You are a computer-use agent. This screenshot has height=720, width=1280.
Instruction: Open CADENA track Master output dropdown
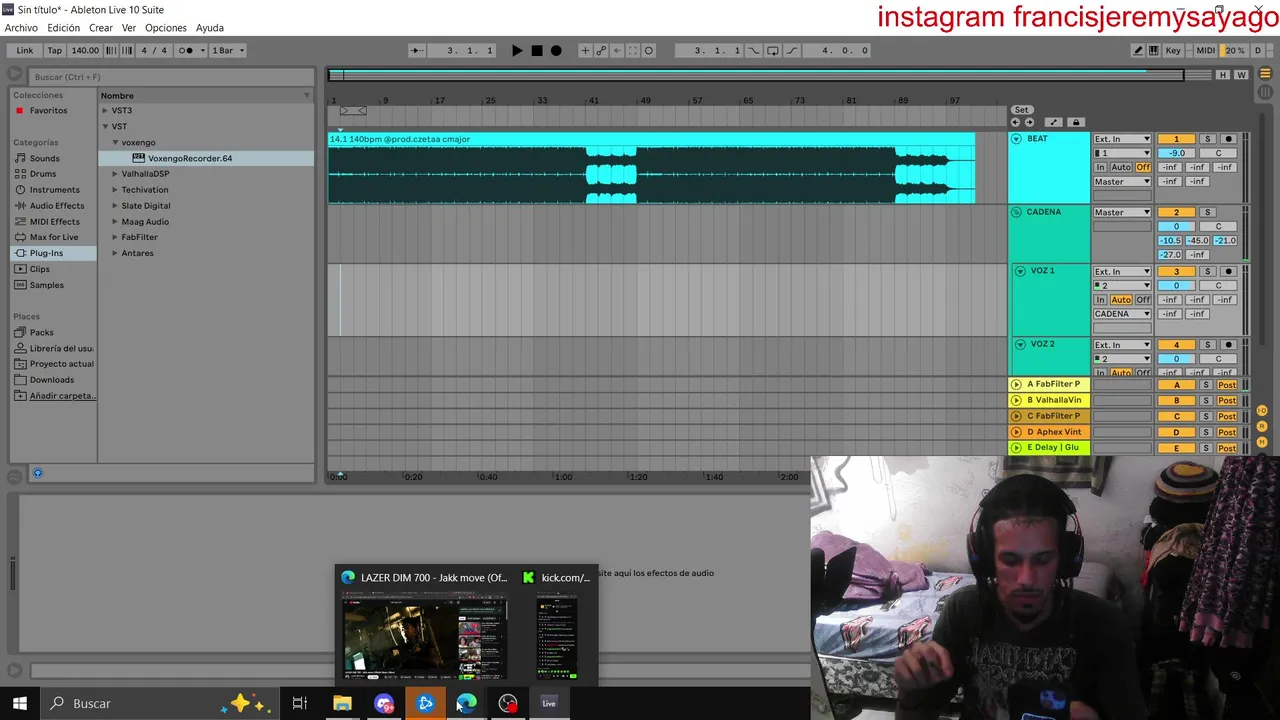click(1122, 212)
